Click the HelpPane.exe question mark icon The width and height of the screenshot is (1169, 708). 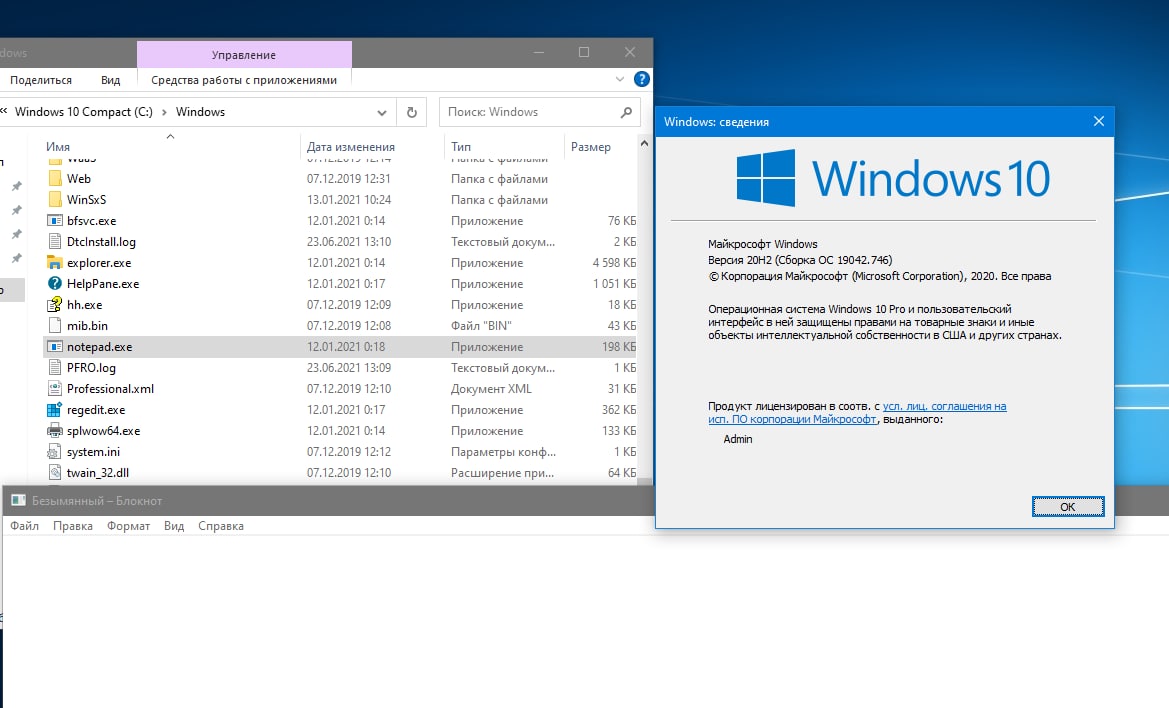pos(54,283)
